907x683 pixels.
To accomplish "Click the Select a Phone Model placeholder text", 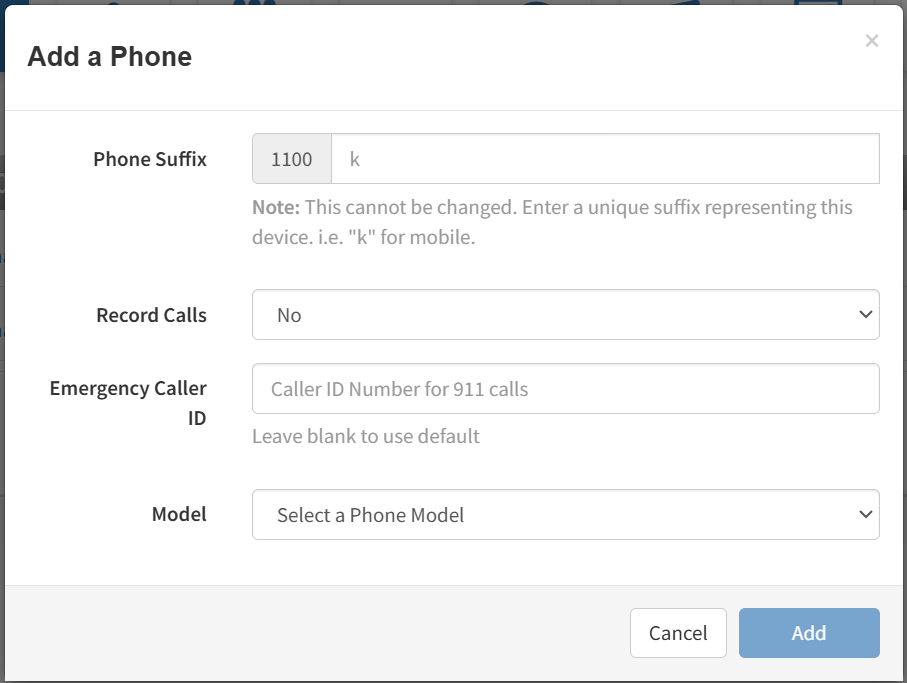I will click(x=370, y=515).
